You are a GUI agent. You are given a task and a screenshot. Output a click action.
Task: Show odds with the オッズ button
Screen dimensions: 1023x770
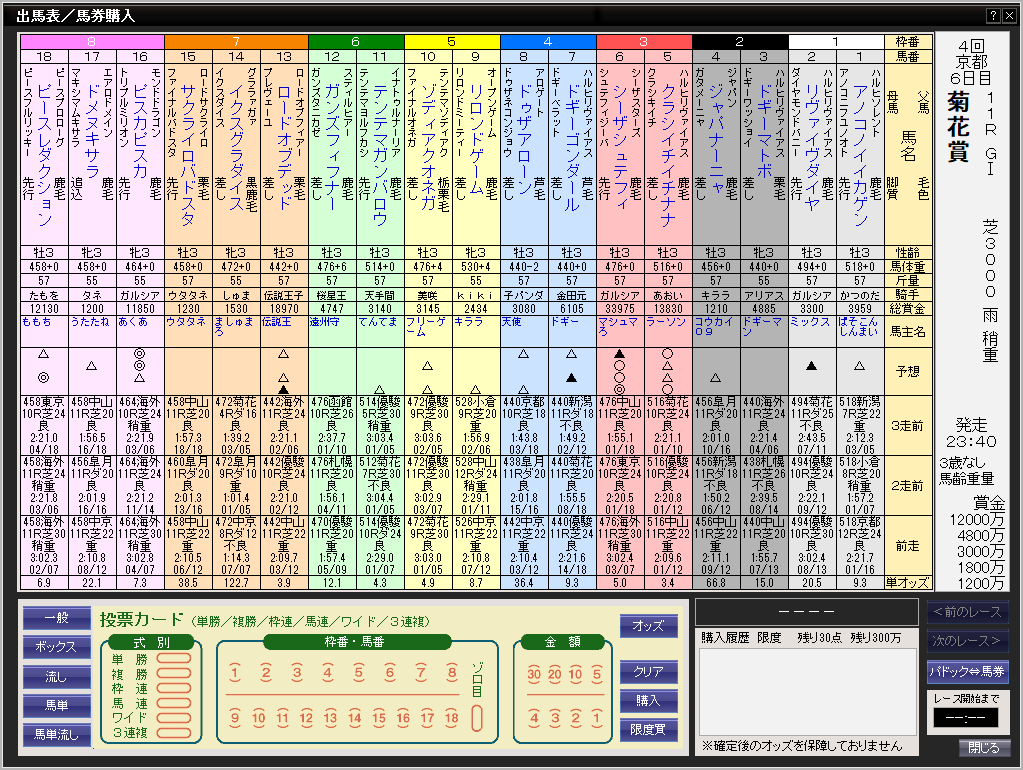pos(649,626)
